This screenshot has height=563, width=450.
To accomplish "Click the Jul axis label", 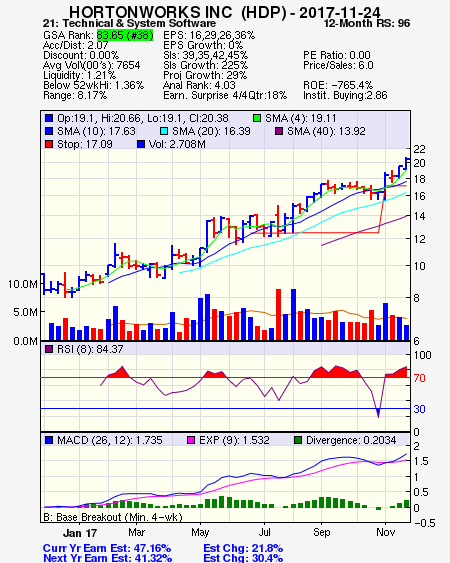I will (264, 532).
